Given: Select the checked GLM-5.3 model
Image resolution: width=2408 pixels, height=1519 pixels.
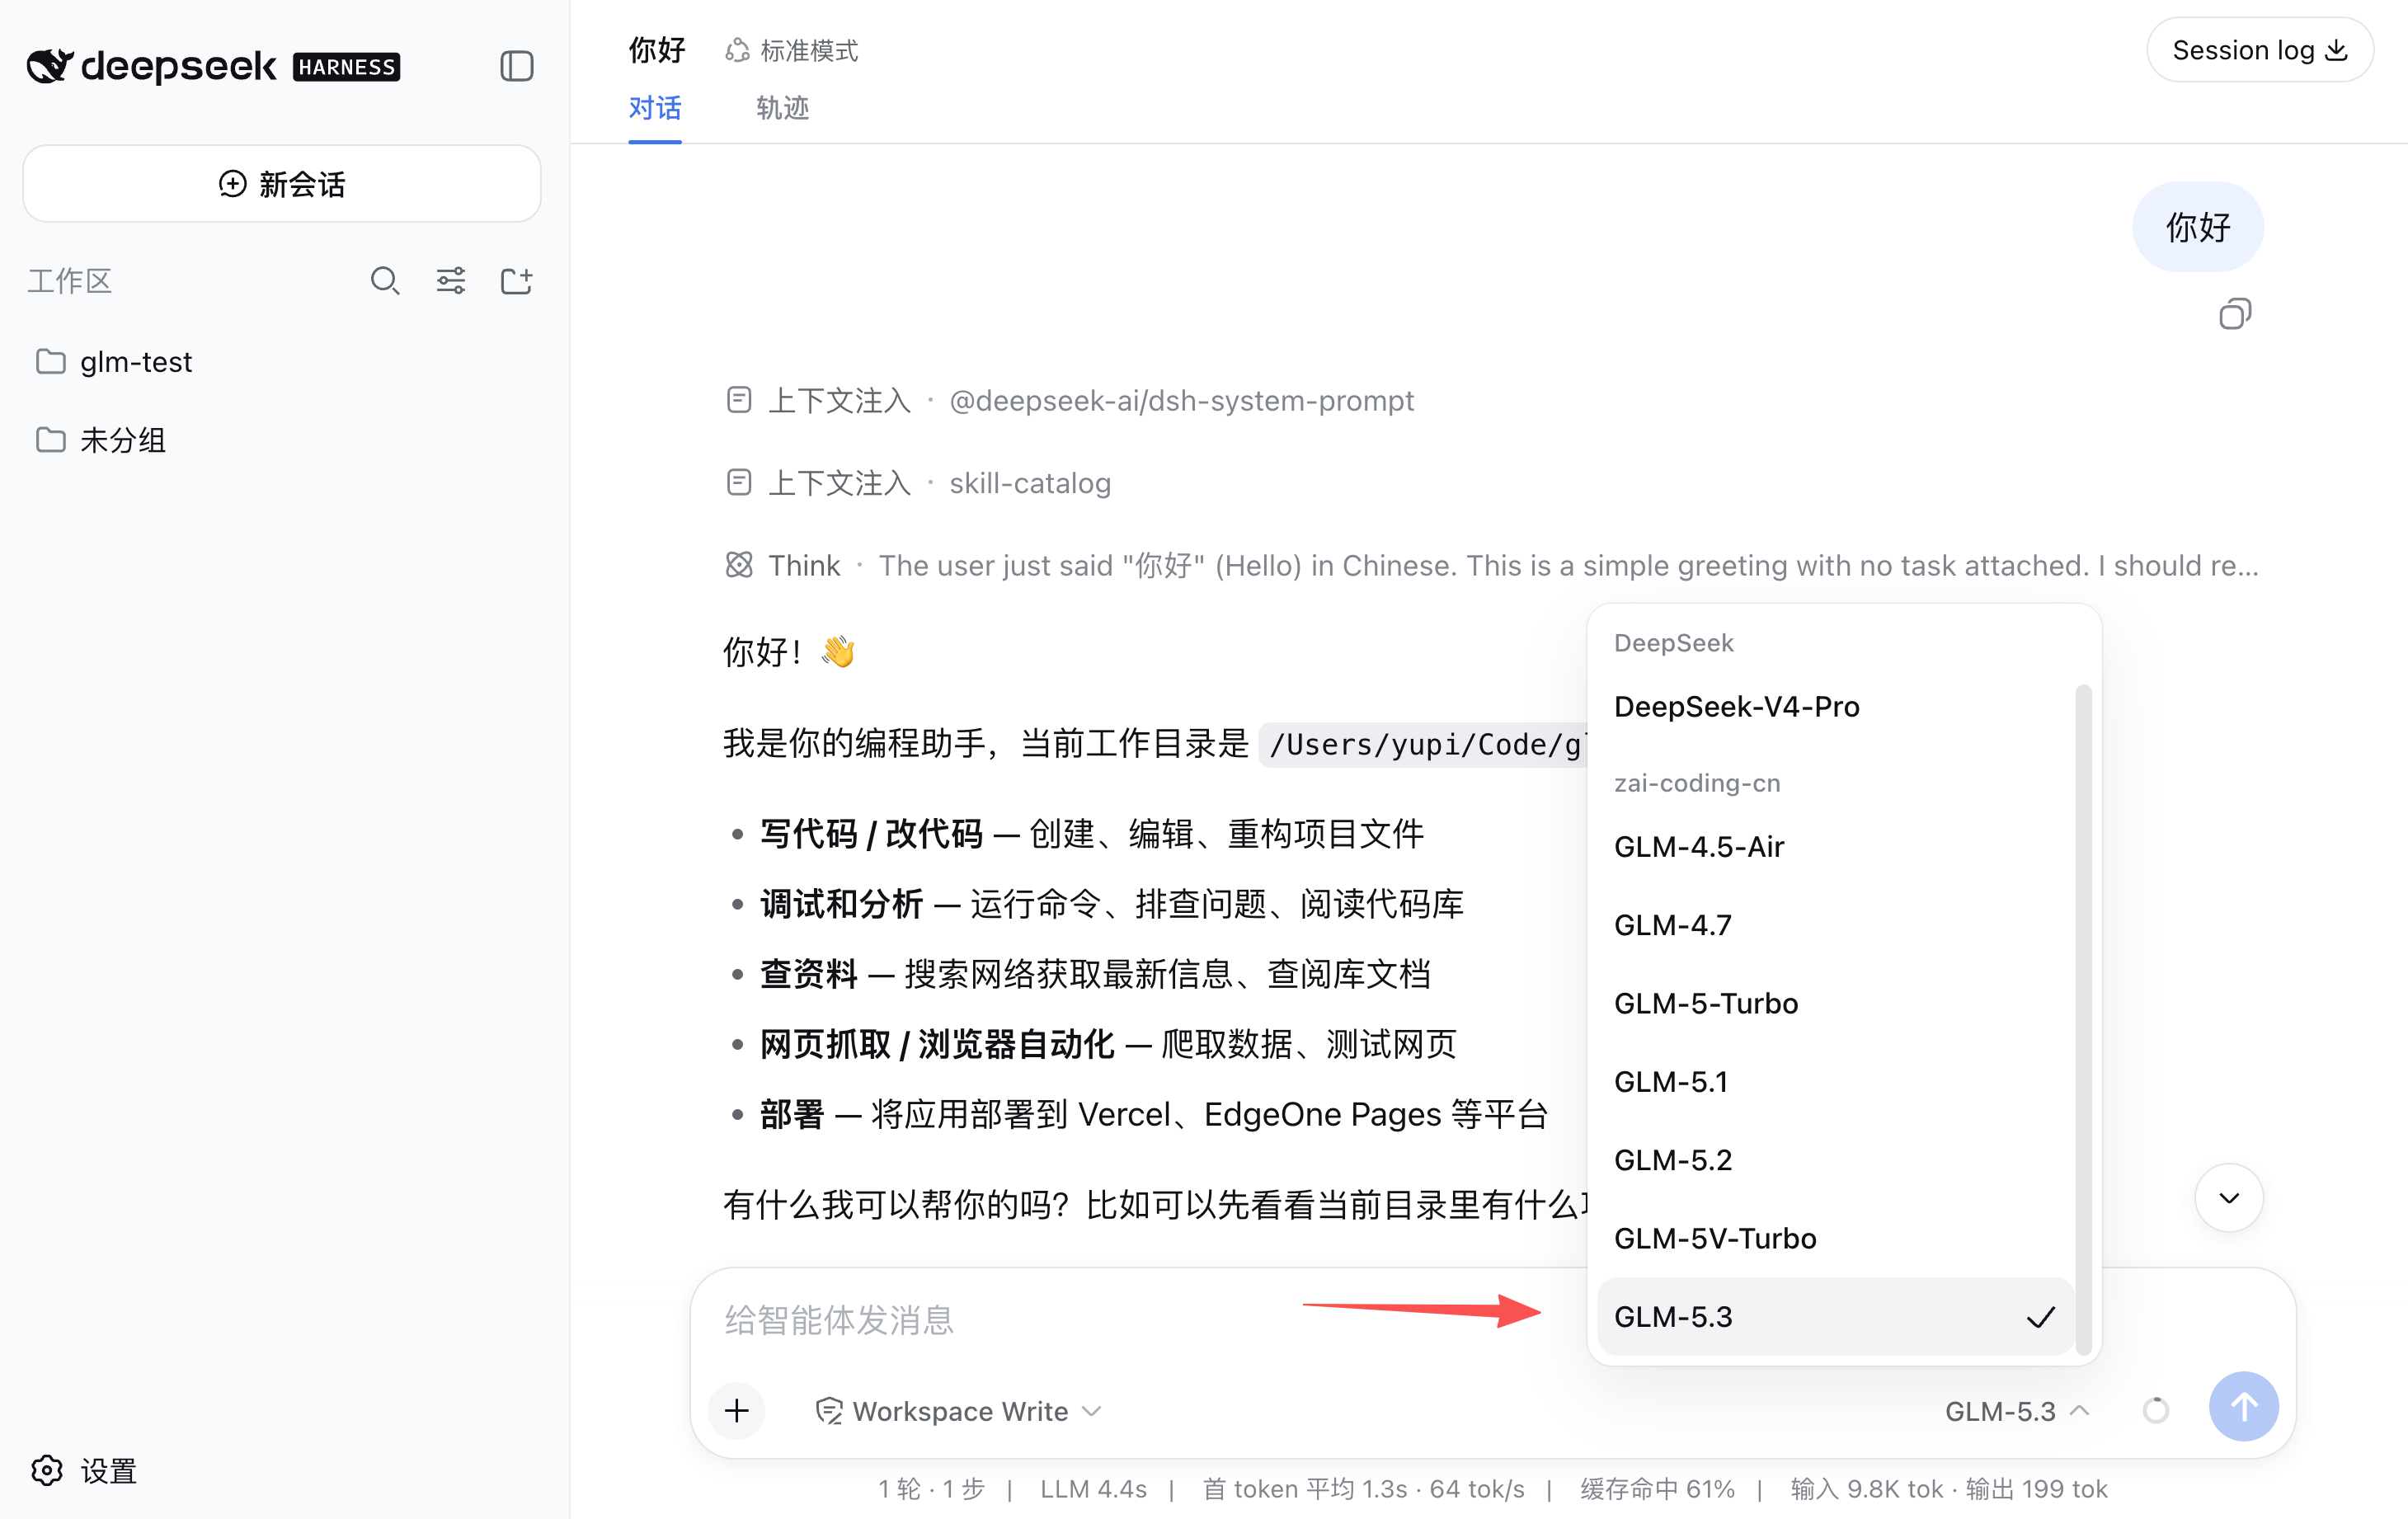Looking at the screenshot, I should point(1836,1317).
